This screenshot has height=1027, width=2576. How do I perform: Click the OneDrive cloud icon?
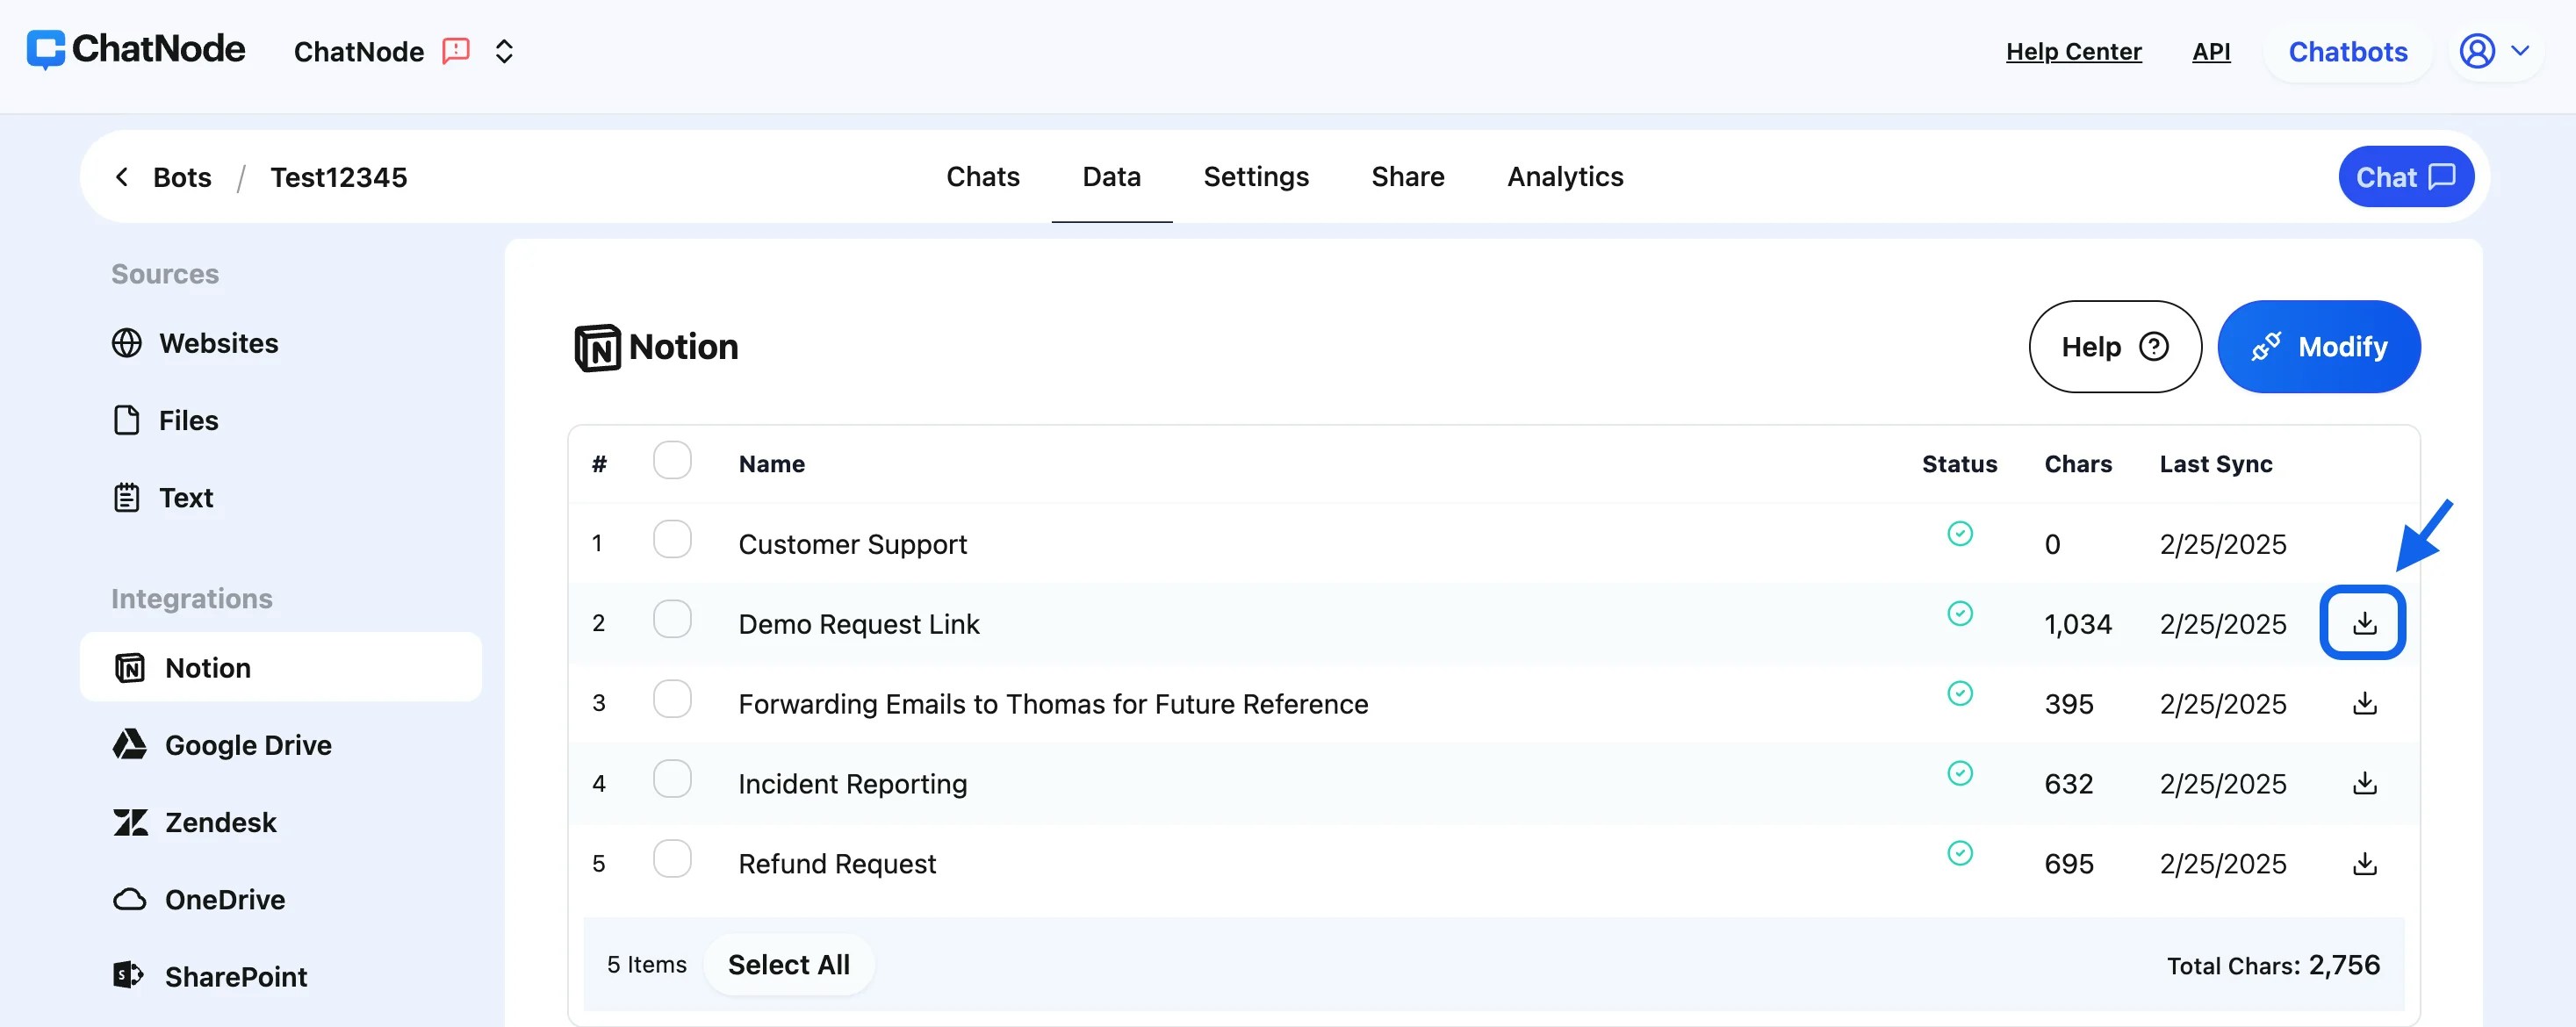pos(130,899)
